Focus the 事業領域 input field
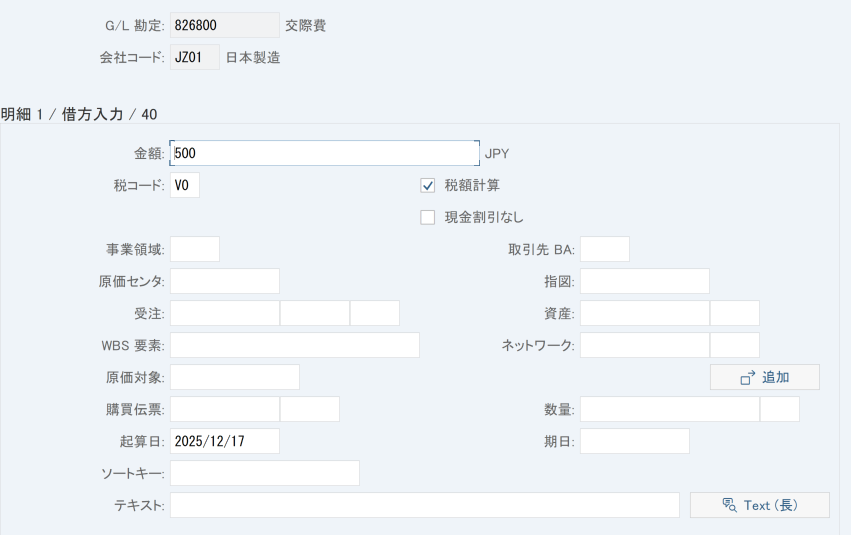851x535 pixels. point(195,249)
